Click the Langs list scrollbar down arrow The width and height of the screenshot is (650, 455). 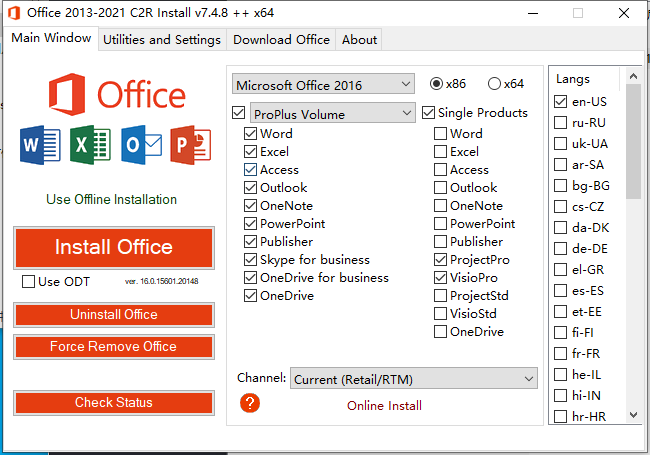[x=634, y=415]
